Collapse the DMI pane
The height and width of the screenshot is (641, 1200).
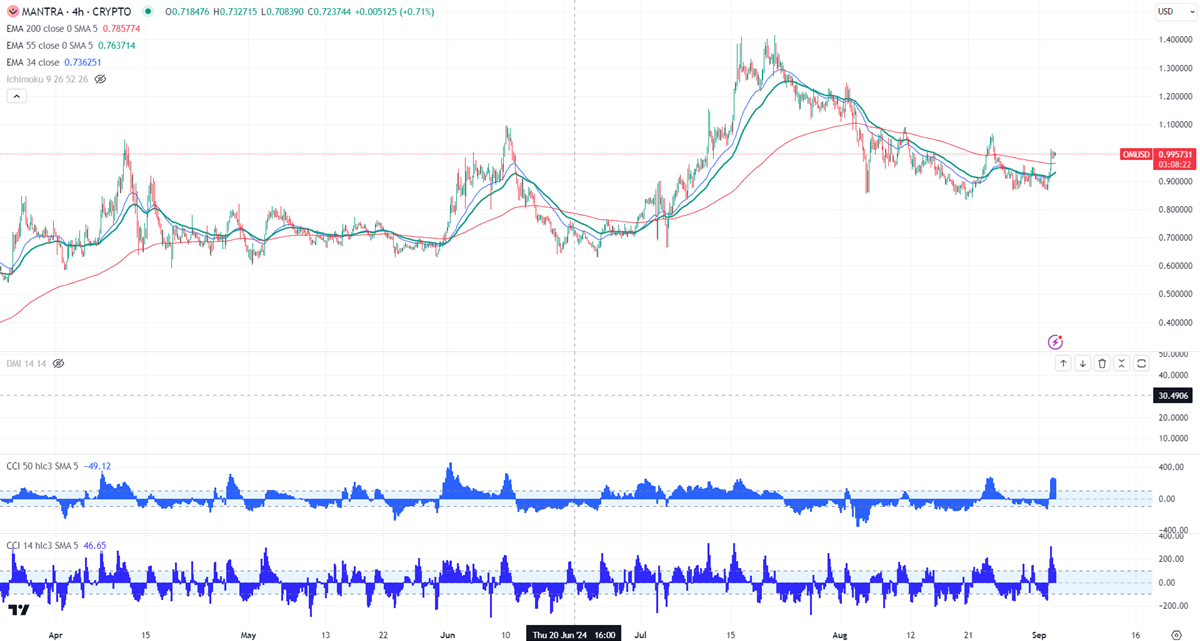click(1121, 364)
